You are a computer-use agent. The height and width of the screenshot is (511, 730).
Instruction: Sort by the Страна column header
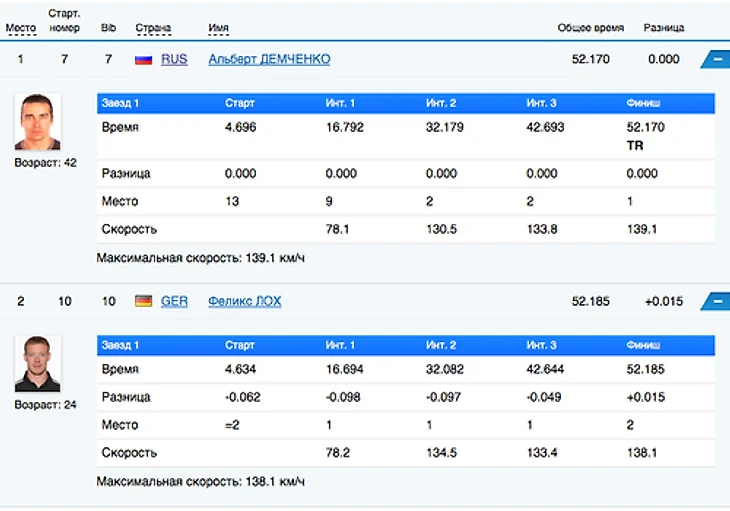[x=152, y=28]
